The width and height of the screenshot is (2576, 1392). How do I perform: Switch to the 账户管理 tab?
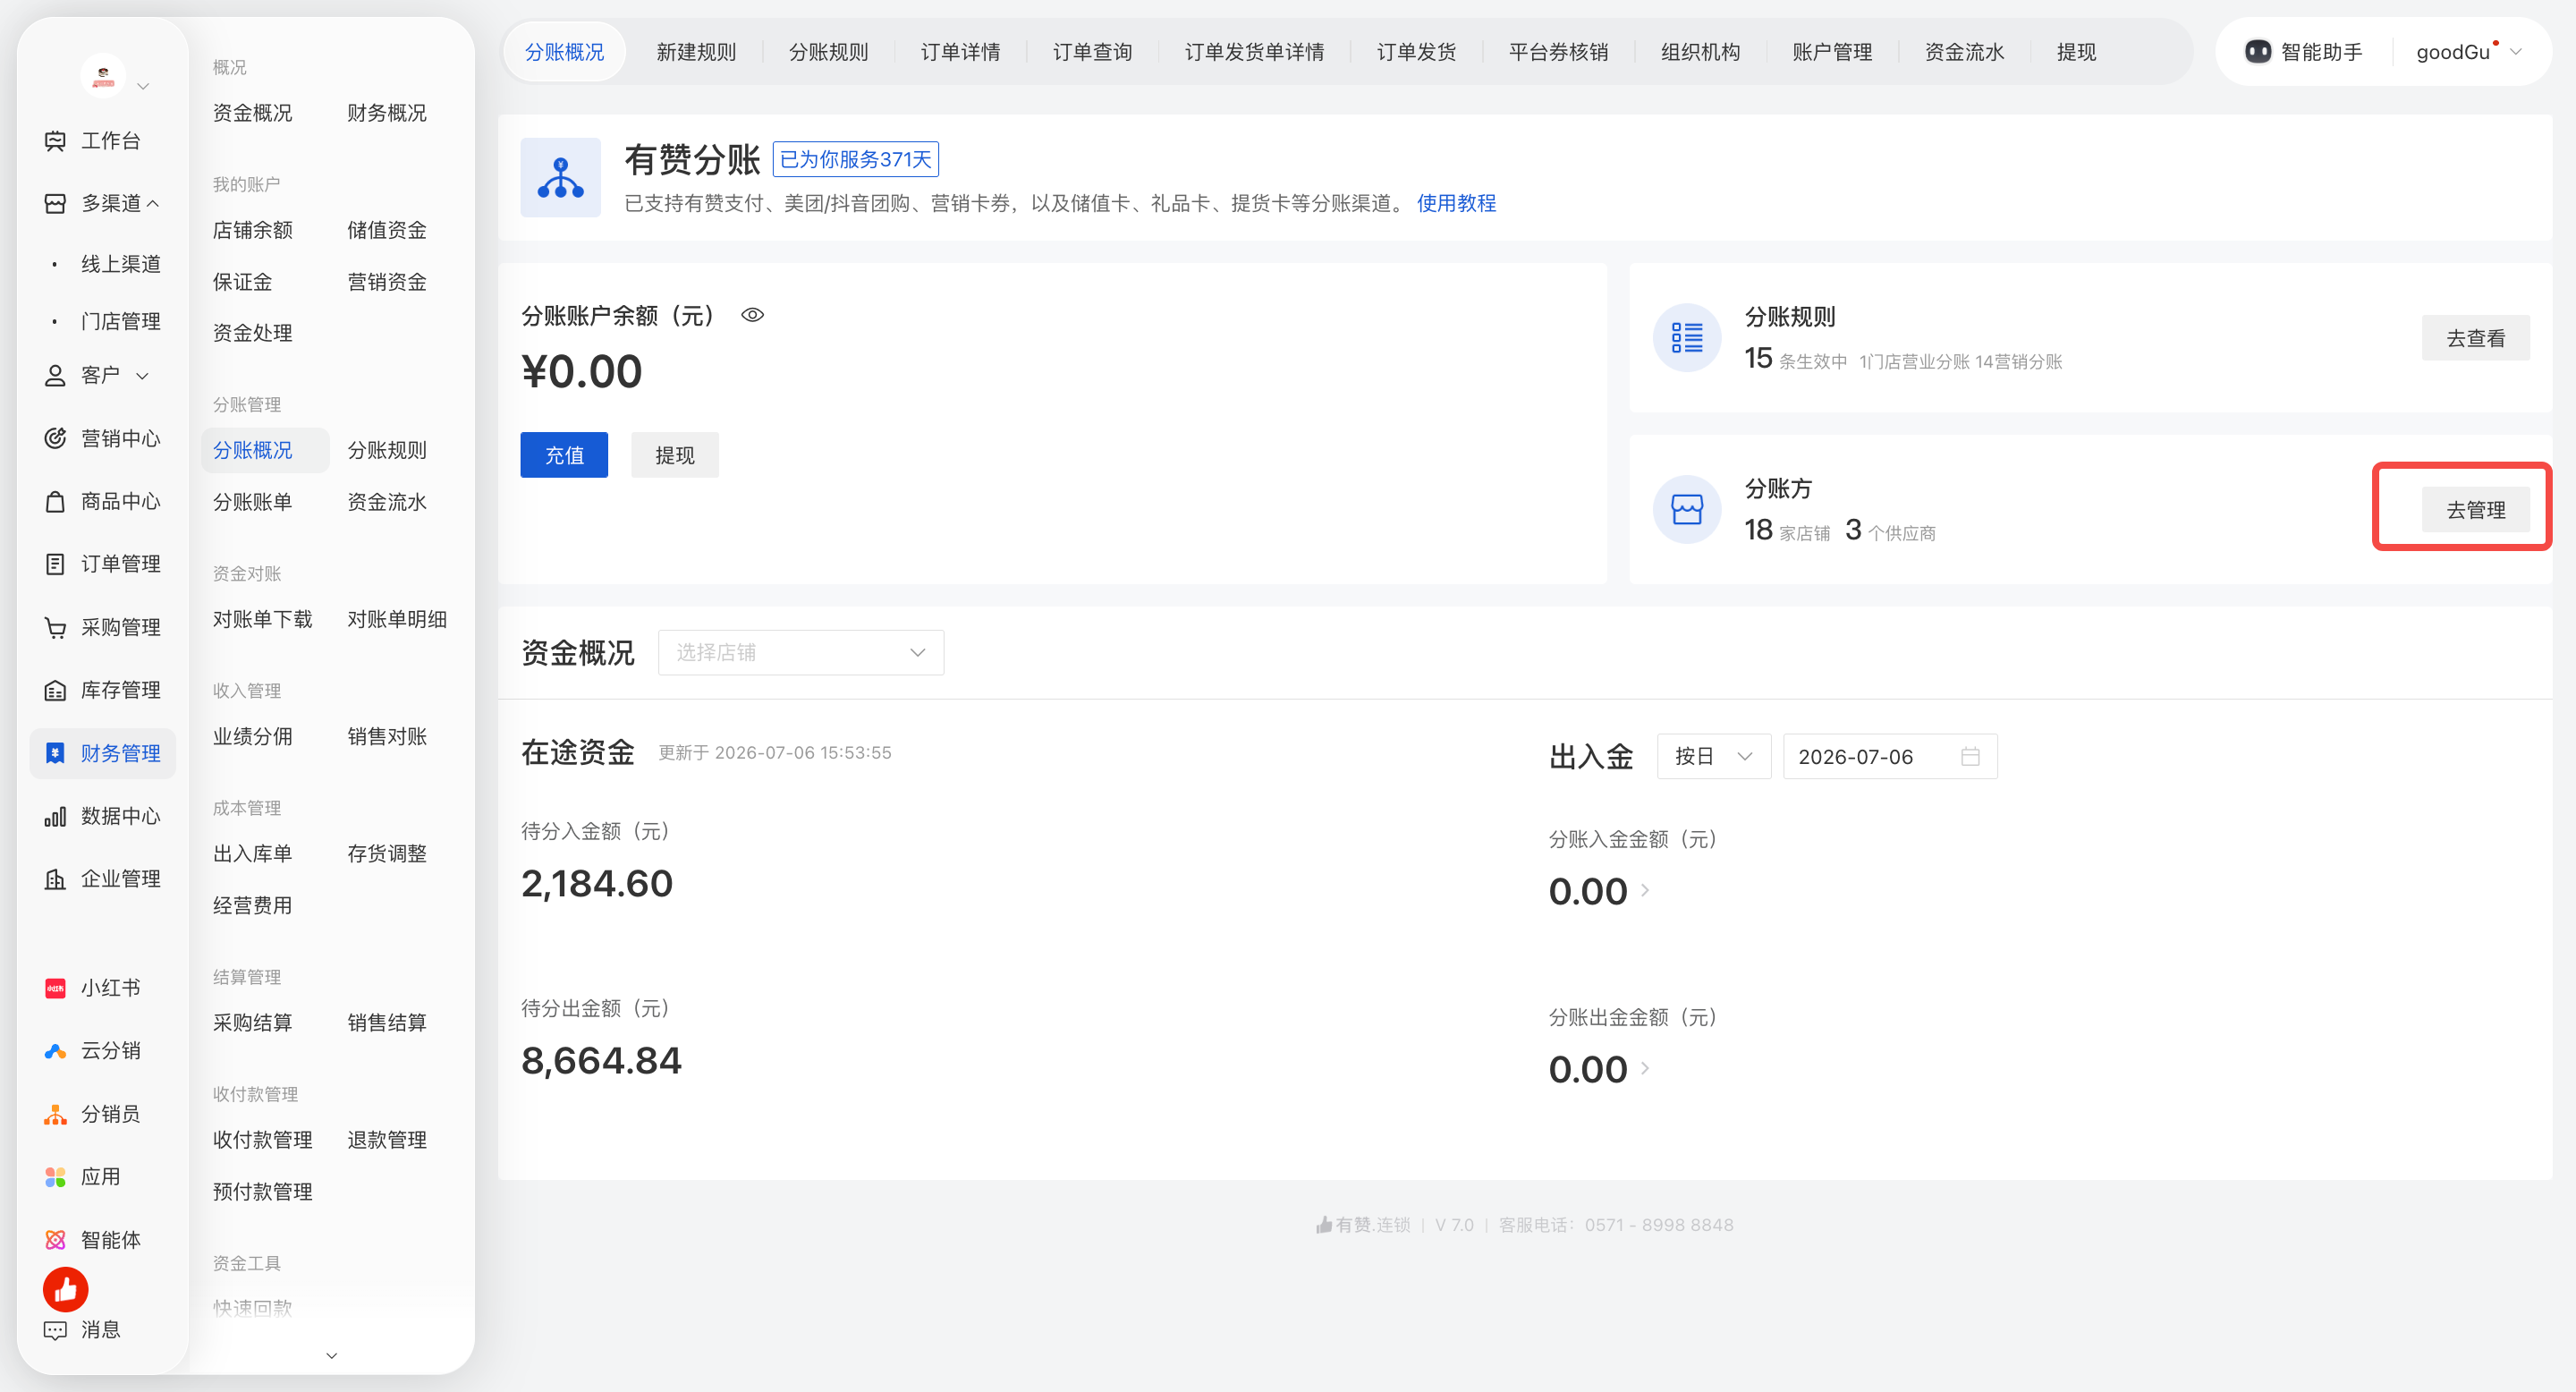(x=1832, y=52)
